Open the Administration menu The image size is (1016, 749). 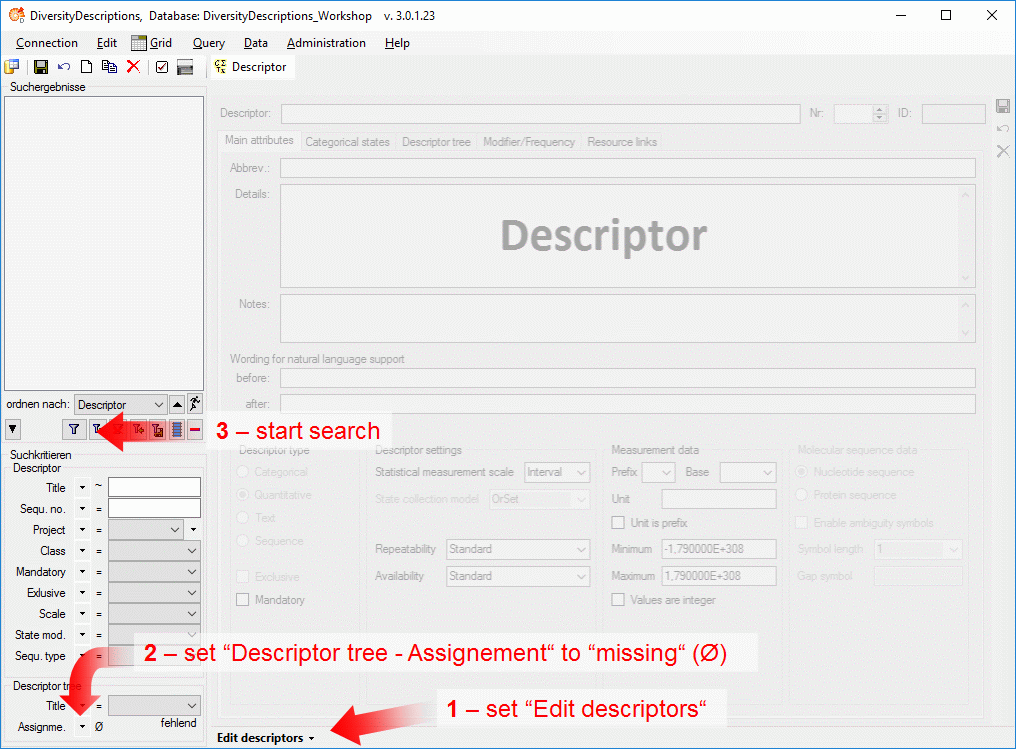coord(326,43)
